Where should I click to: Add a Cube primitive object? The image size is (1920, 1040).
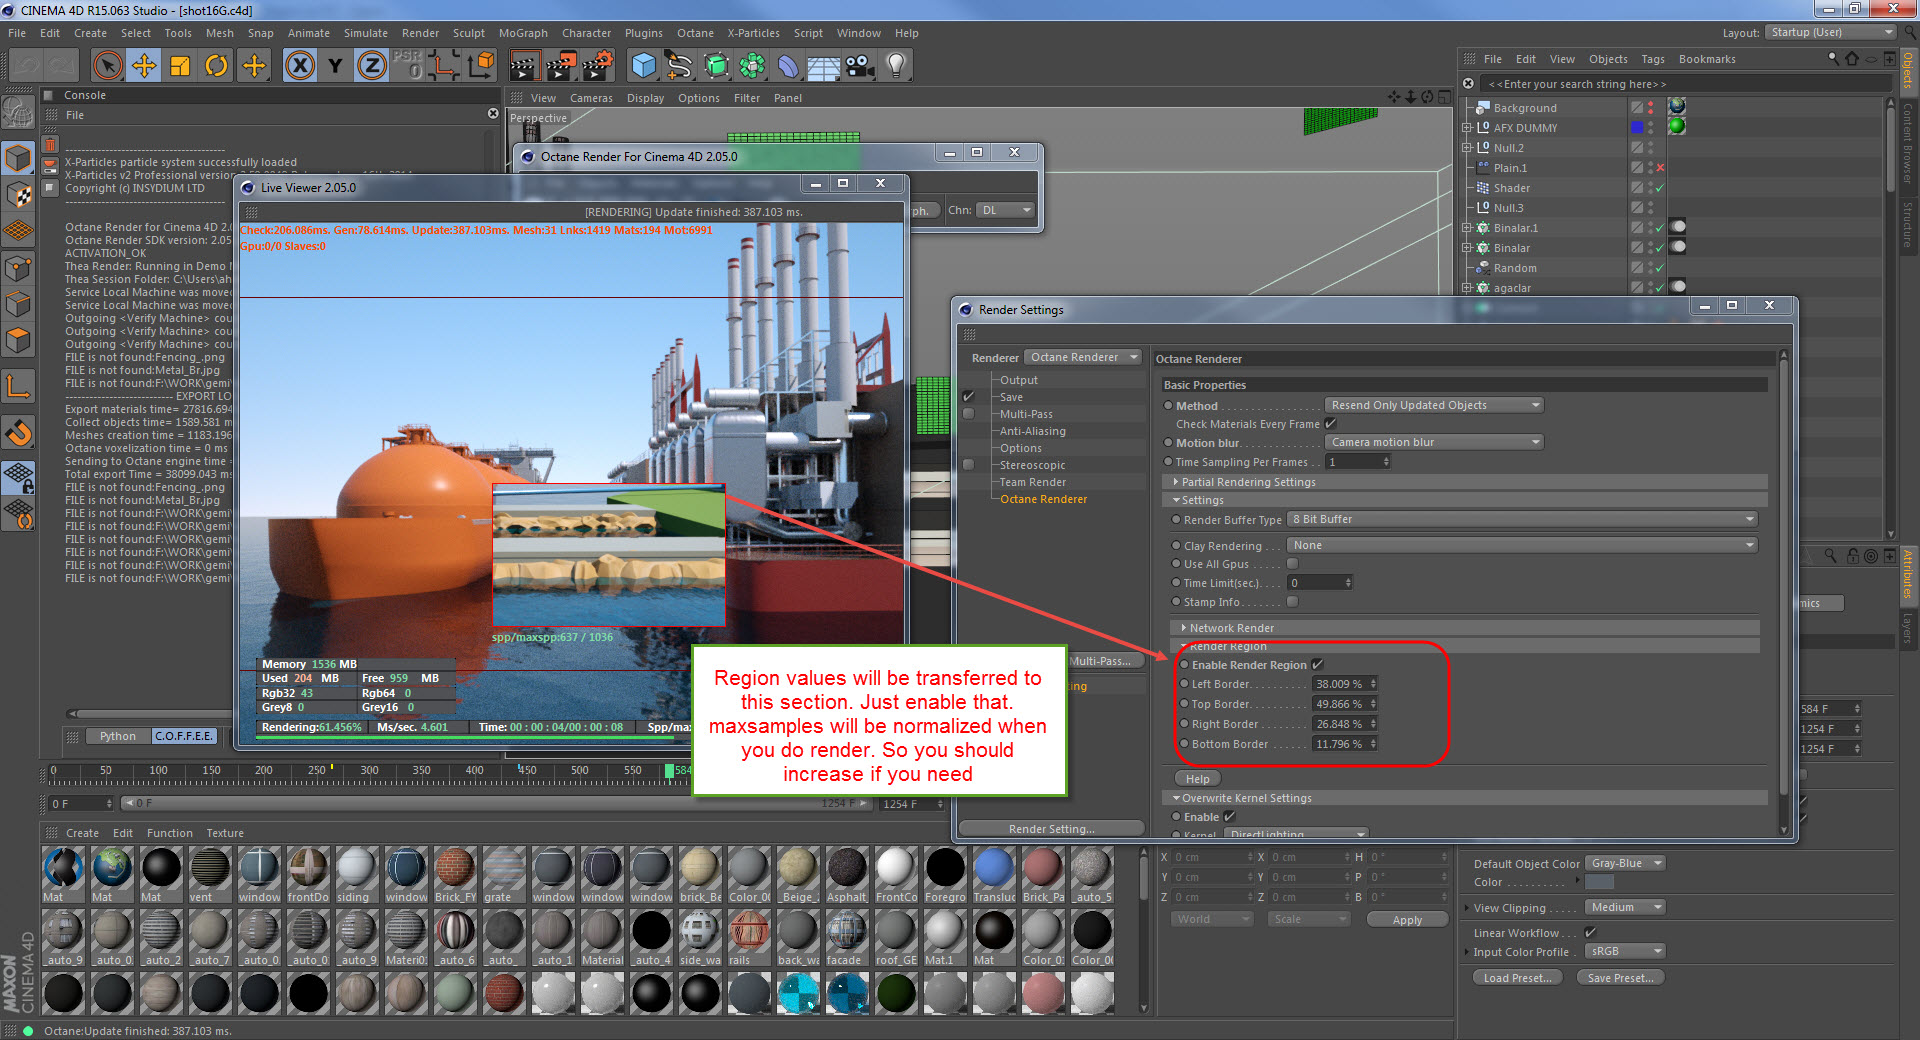pos(644,66)
